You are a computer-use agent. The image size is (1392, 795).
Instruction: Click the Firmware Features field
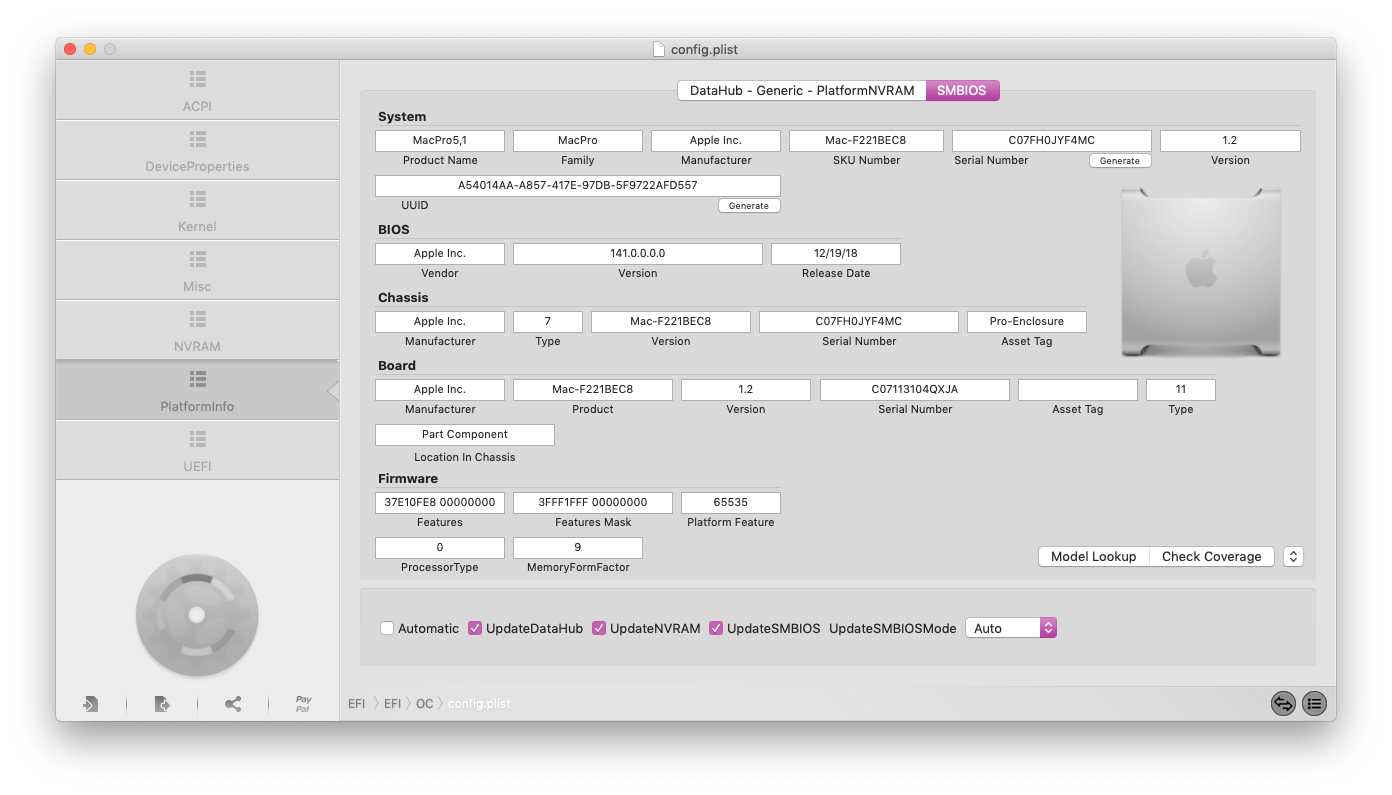440,503
